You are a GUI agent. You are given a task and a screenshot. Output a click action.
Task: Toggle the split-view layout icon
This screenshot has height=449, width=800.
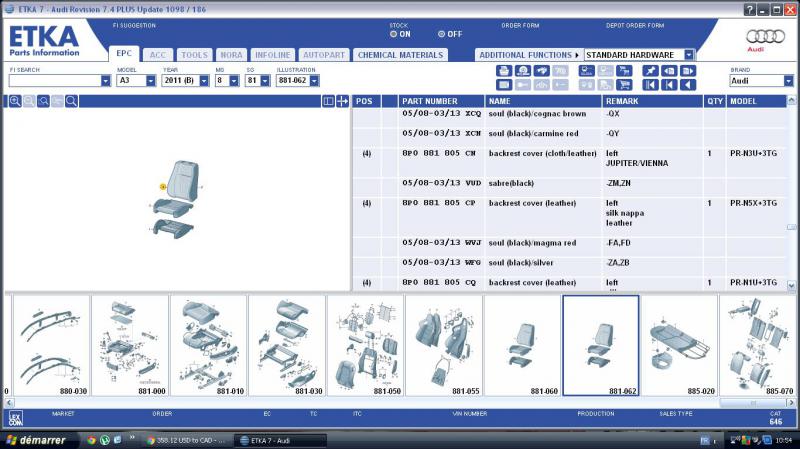pyautogui.click(x=328, y=101)
